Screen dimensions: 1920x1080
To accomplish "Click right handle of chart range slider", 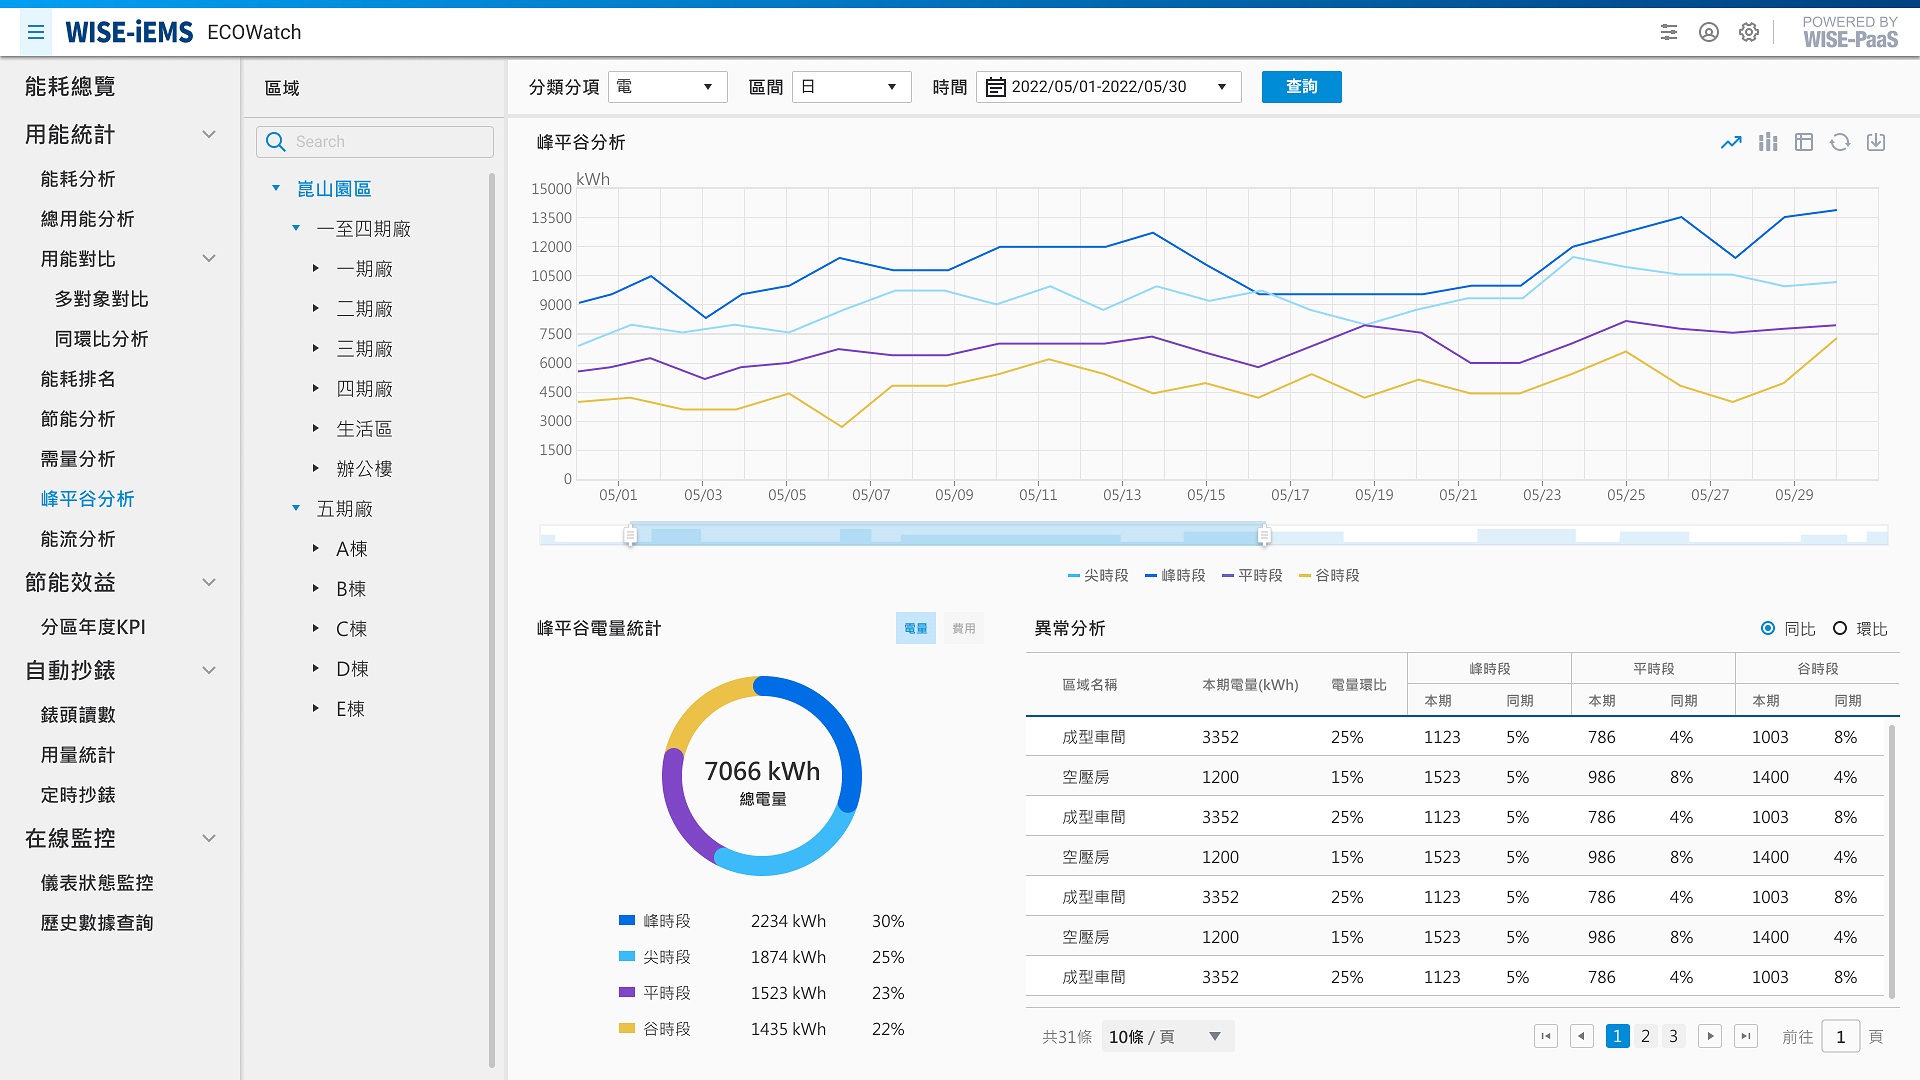I will tap(1264, 536).
